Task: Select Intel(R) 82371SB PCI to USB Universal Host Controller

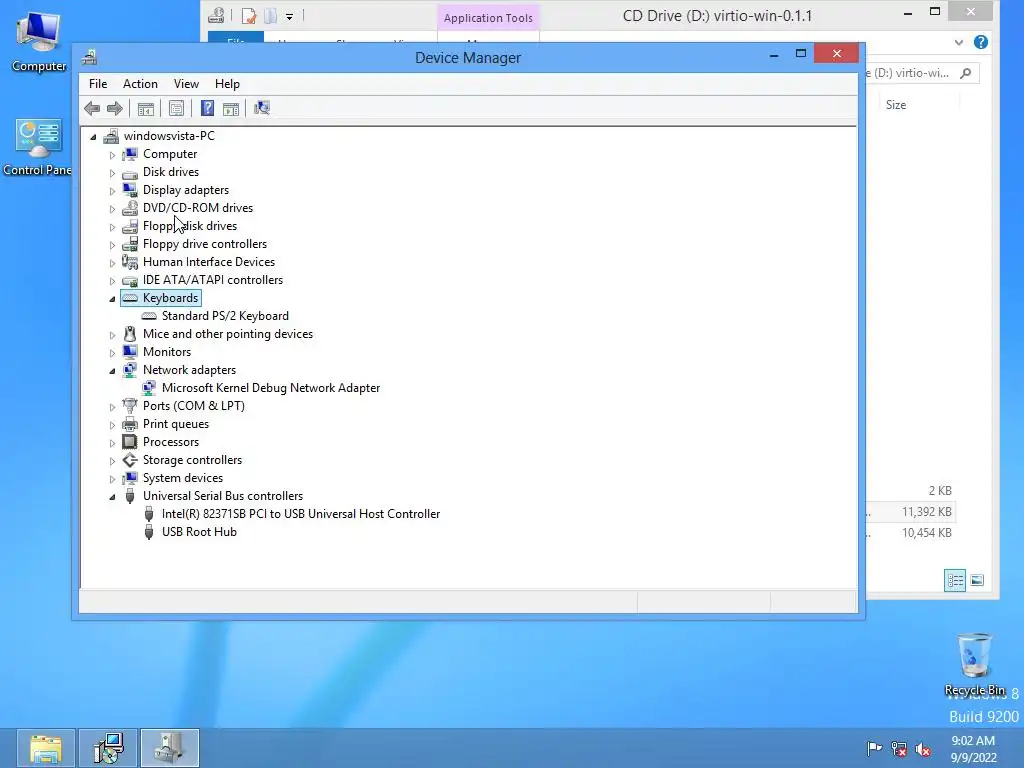Action: click(301, 514)
